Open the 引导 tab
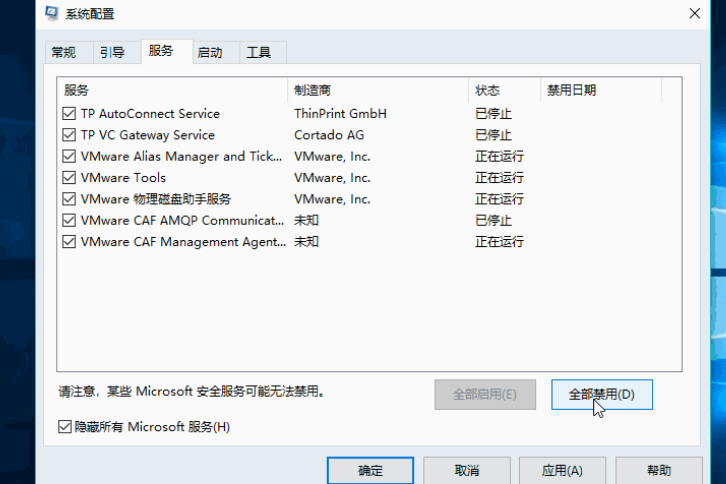 (111, 52)
